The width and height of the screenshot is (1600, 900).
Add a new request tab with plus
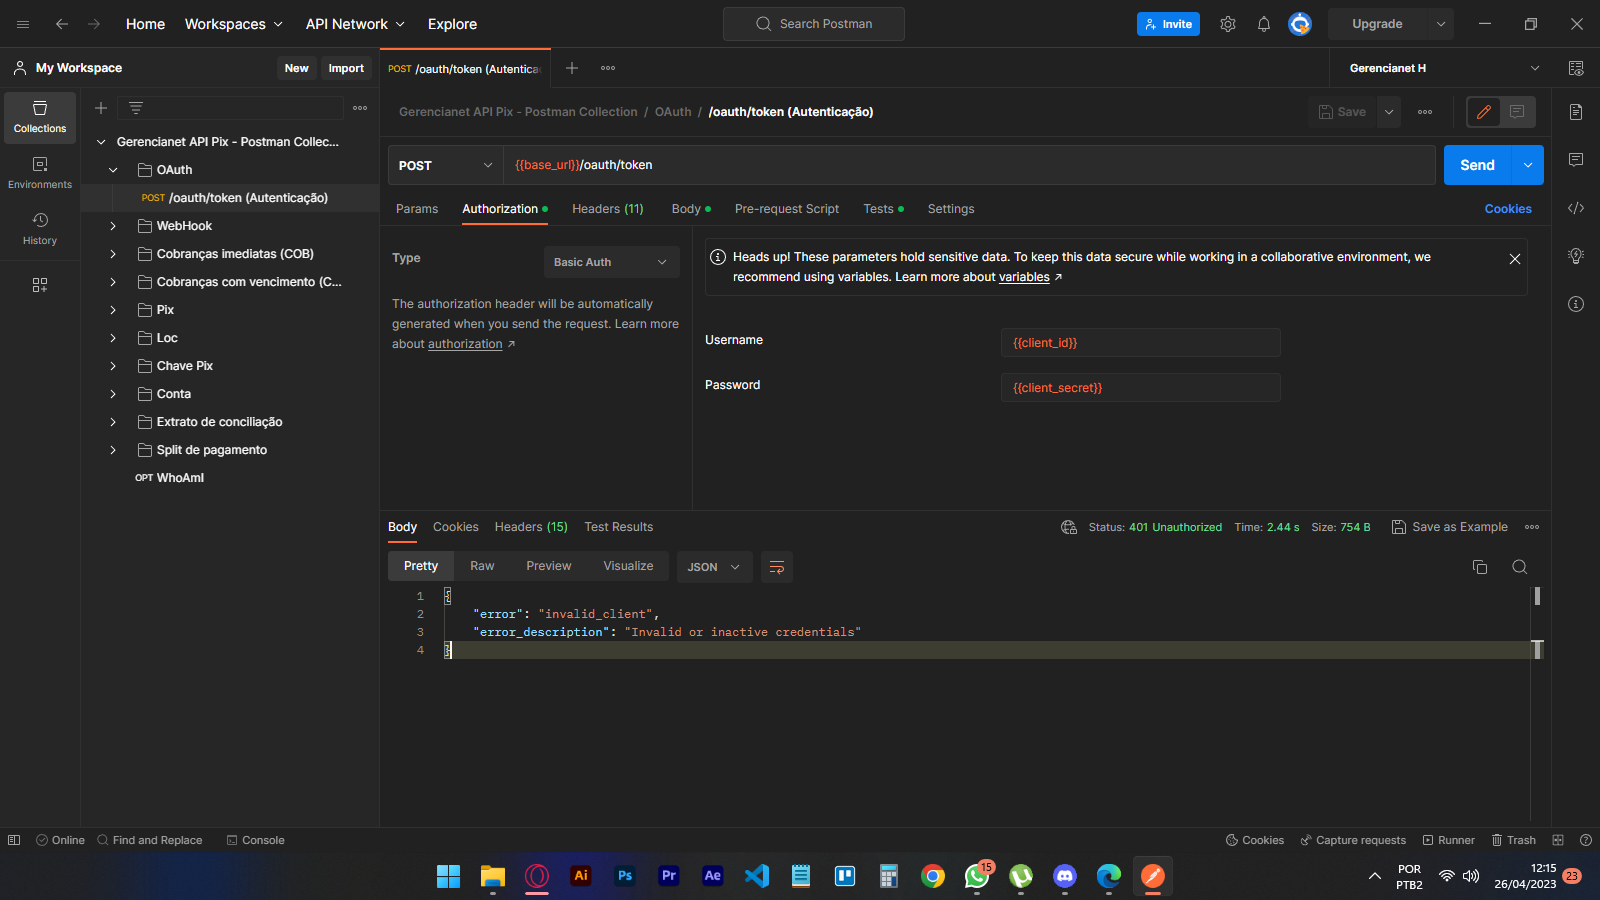572,68
